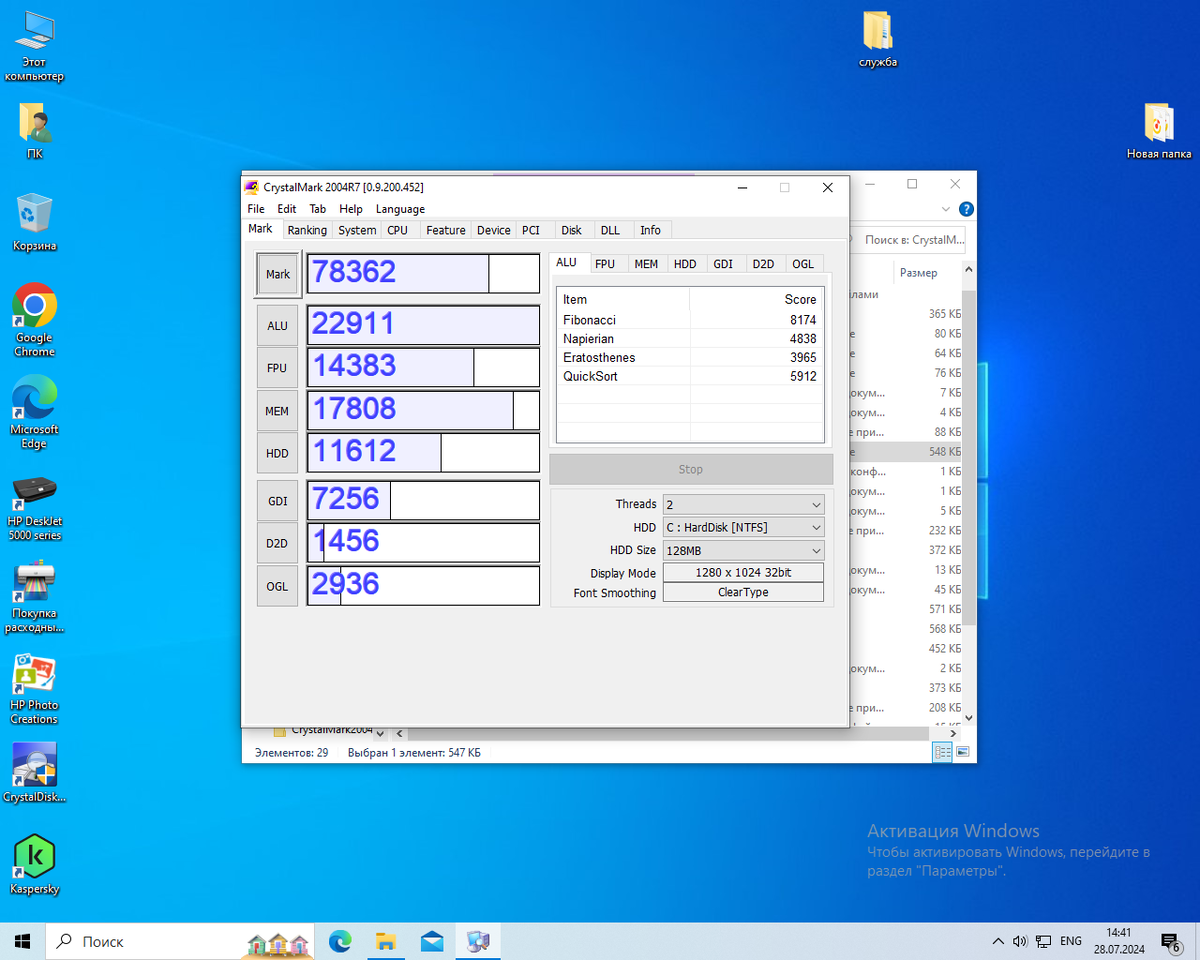Open the HDD Size dropdown
The height and width of the screenshot is (960, 1200).
743,550
